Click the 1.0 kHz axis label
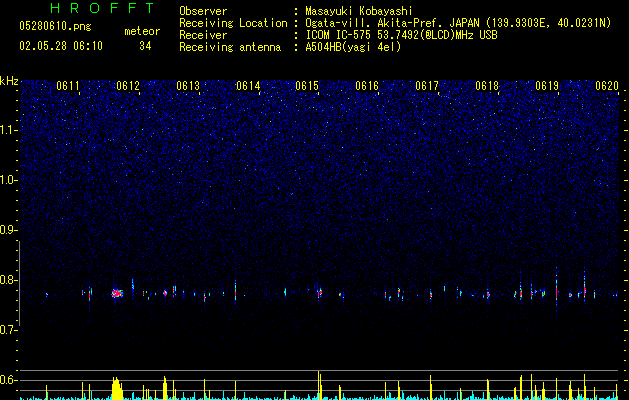The height and width of the screenshot is (400, 629). point(9,180)
